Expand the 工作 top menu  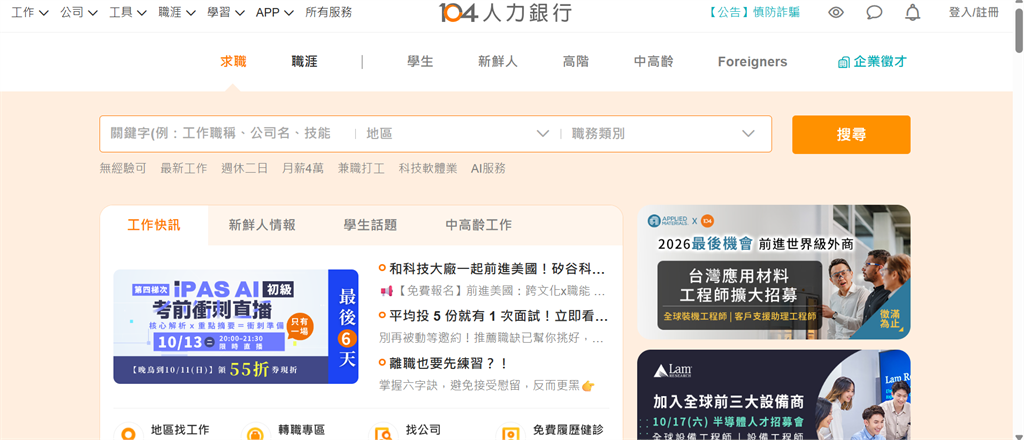click(30, 12)
